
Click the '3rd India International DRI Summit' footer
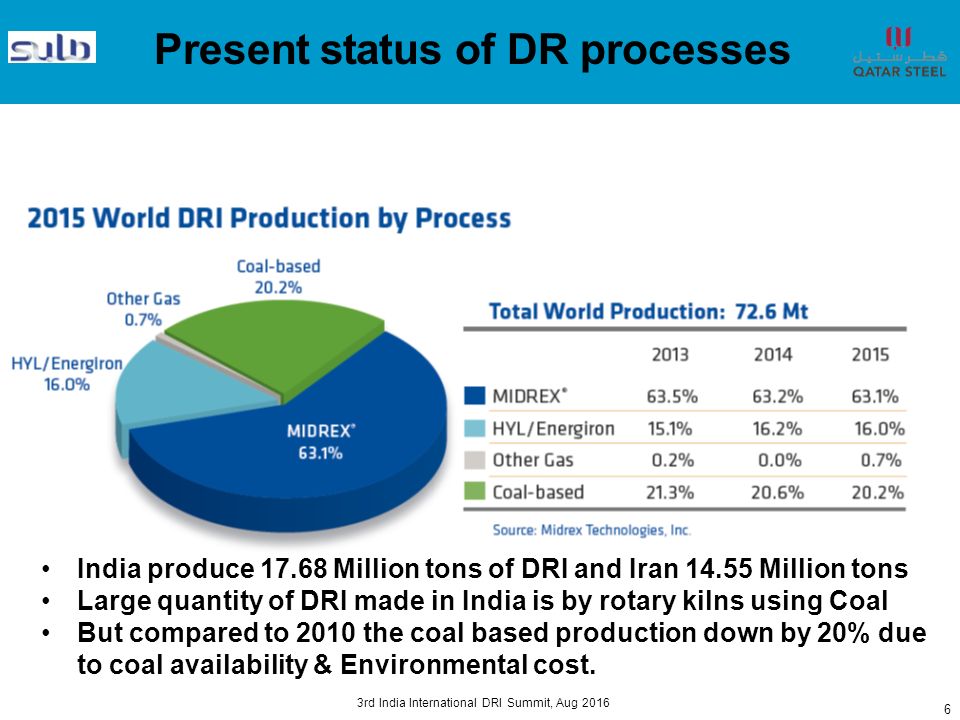pyautogui.click(x=483, y=703)
